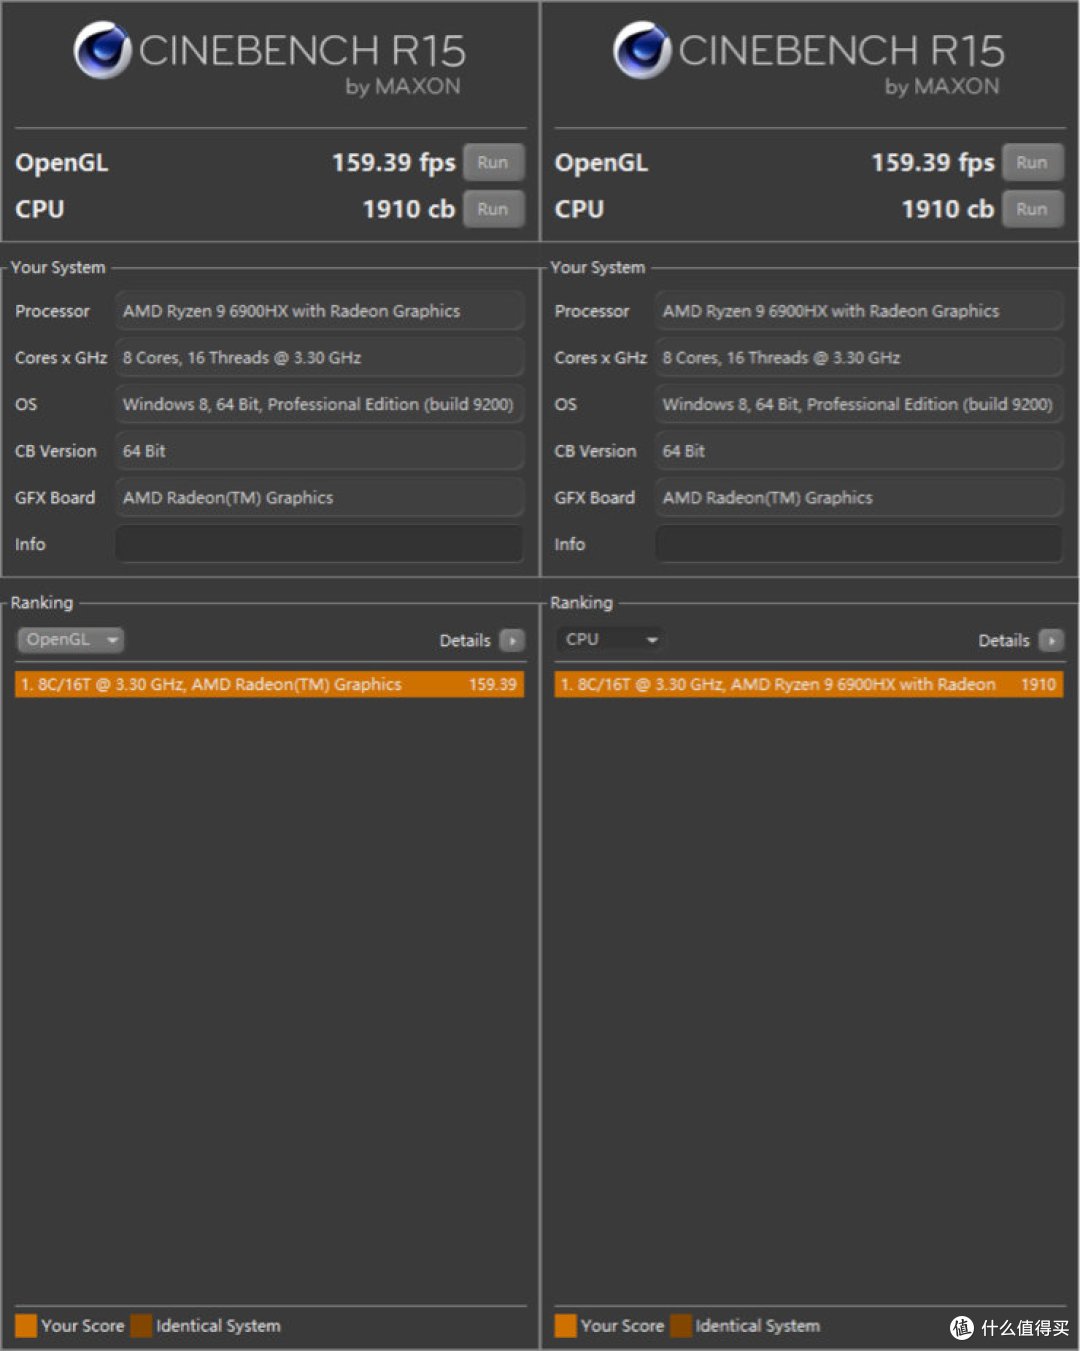Click the empty Info field in the left panel

point(319,544)
